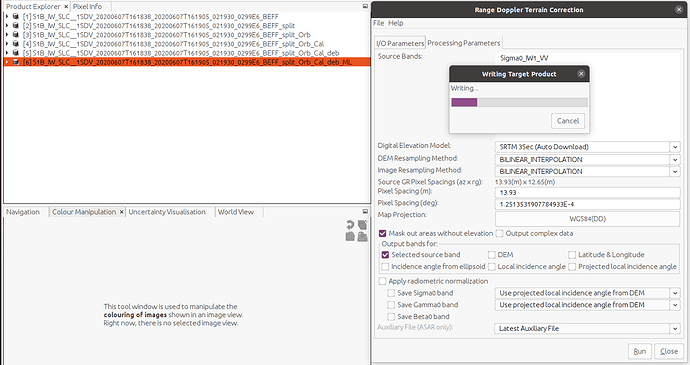690x365 pixels.
Task: Check Save Gamma0 band
Action: tap(391, 305)
